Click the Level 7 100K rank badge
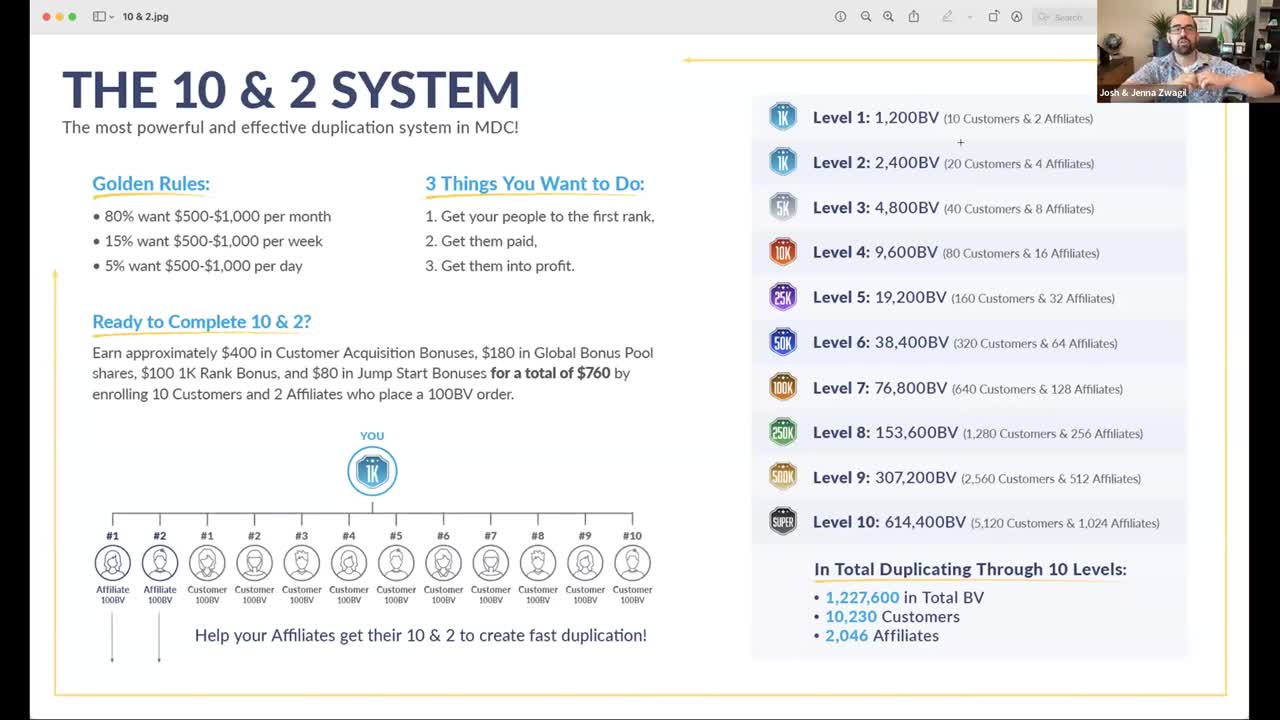Viewport: 1280px width, 720px height. tap(783, 387)
